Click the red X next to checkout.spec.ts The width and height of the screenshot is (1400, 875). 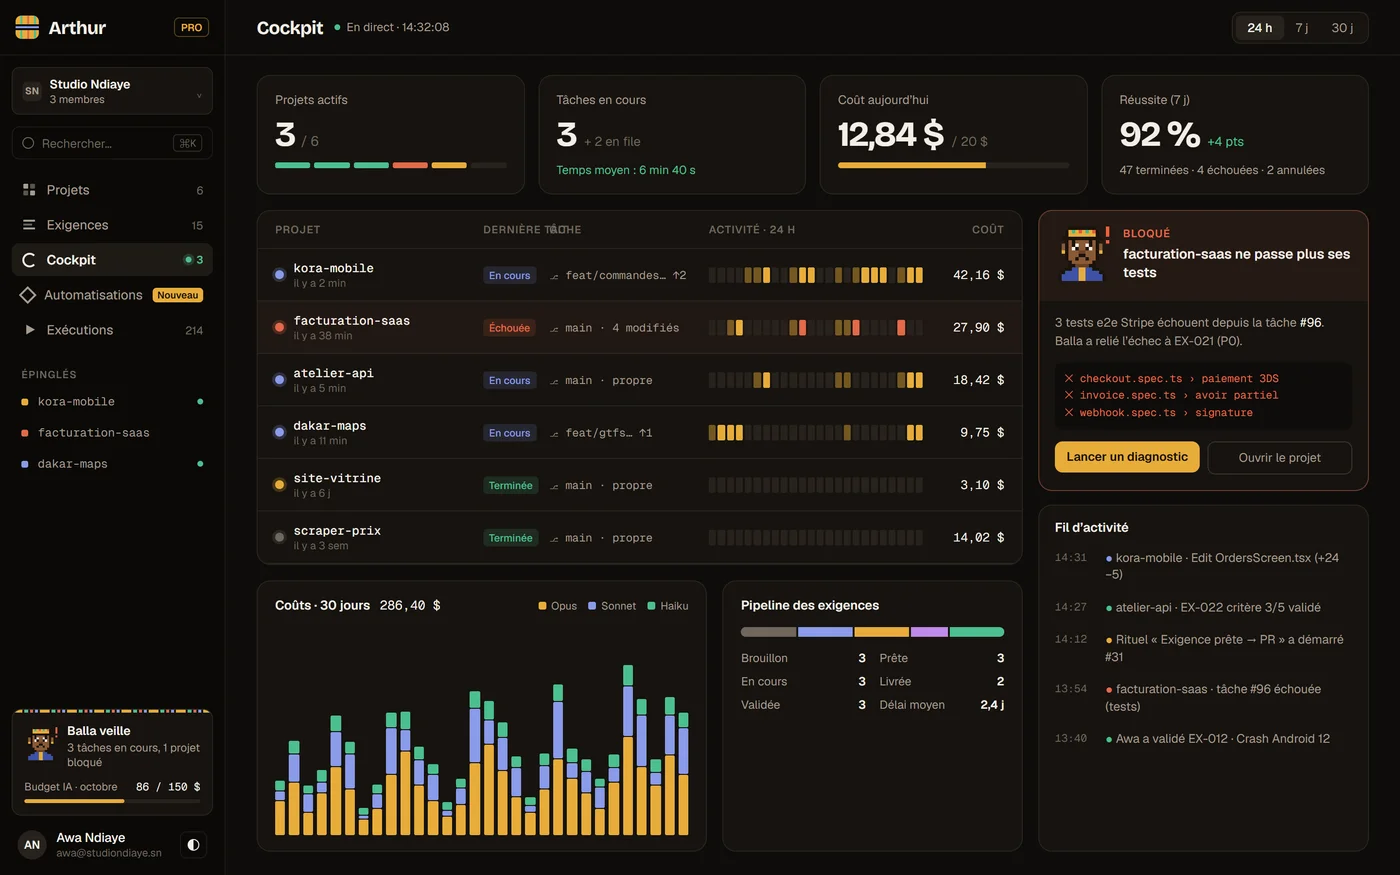click(1069, 378)
